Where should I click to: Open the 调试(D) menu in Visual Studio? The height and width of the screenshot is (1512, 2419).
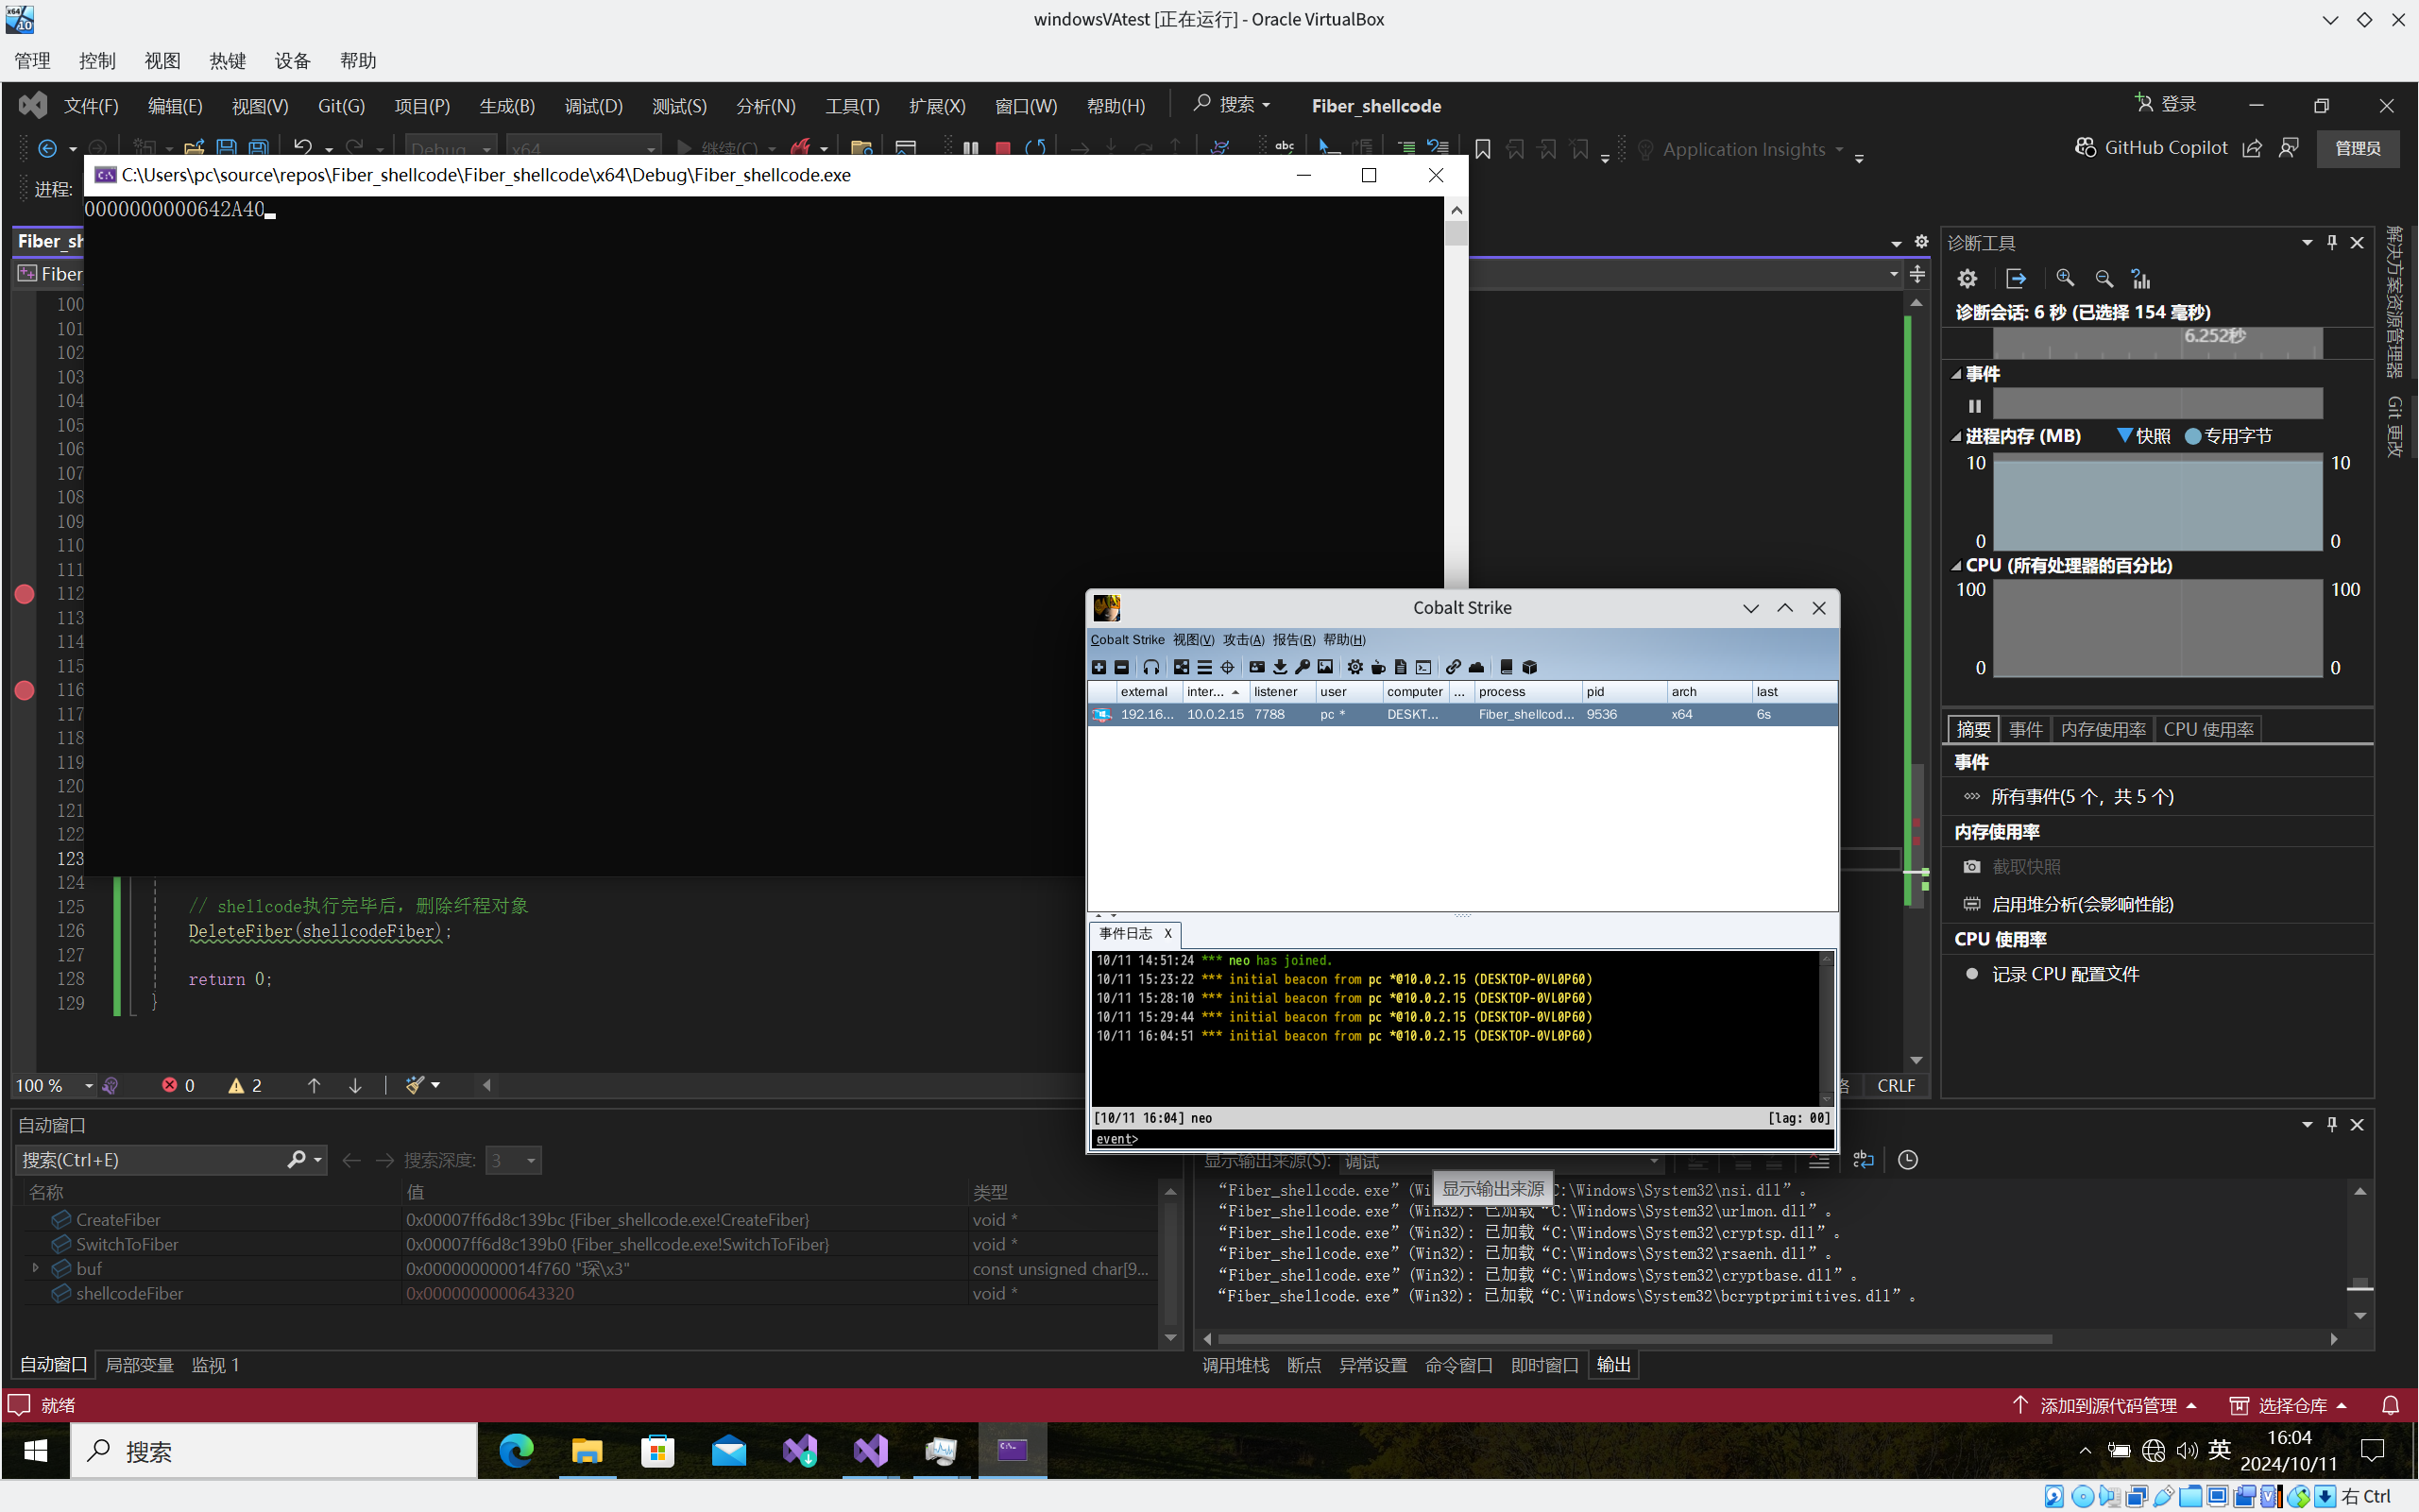593,106
